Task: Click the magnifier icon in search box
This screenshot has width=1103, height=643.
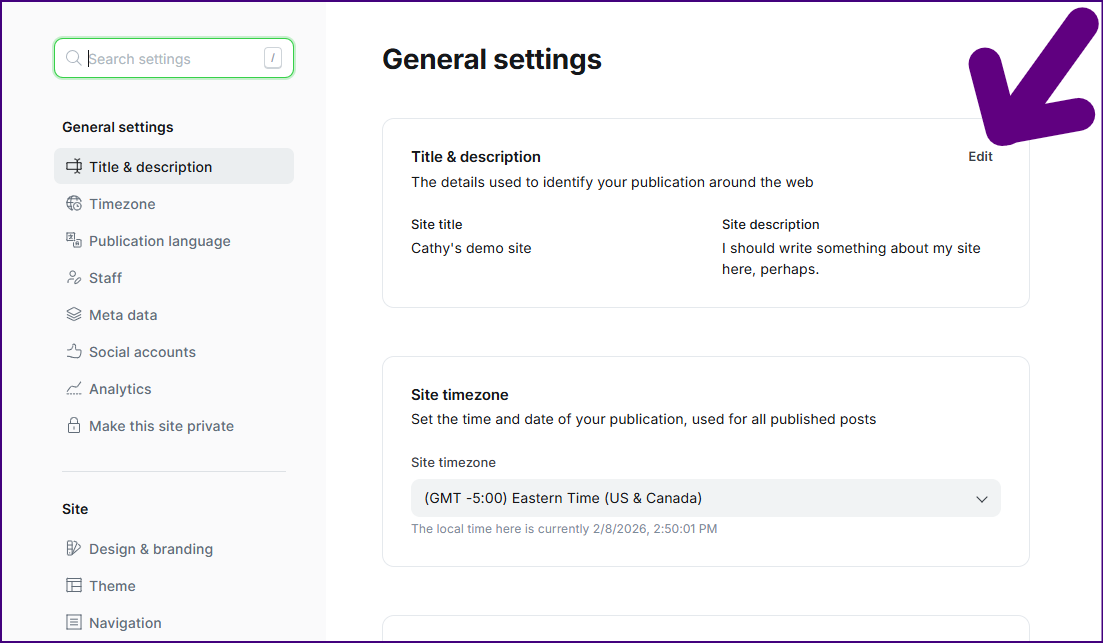Action: 73,59
